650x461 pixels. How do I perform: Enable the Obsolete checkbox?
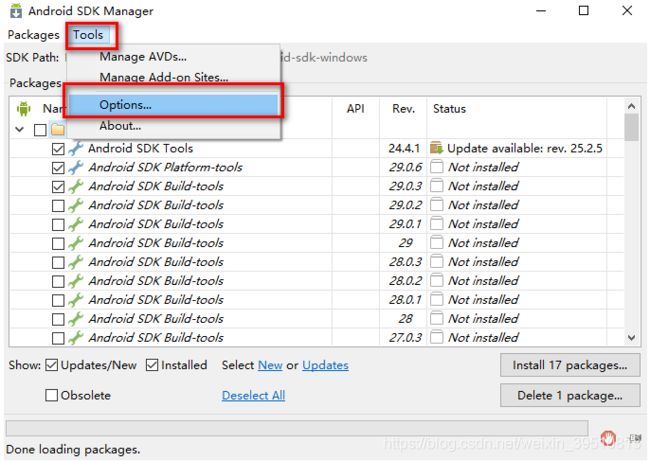(51, 395)
